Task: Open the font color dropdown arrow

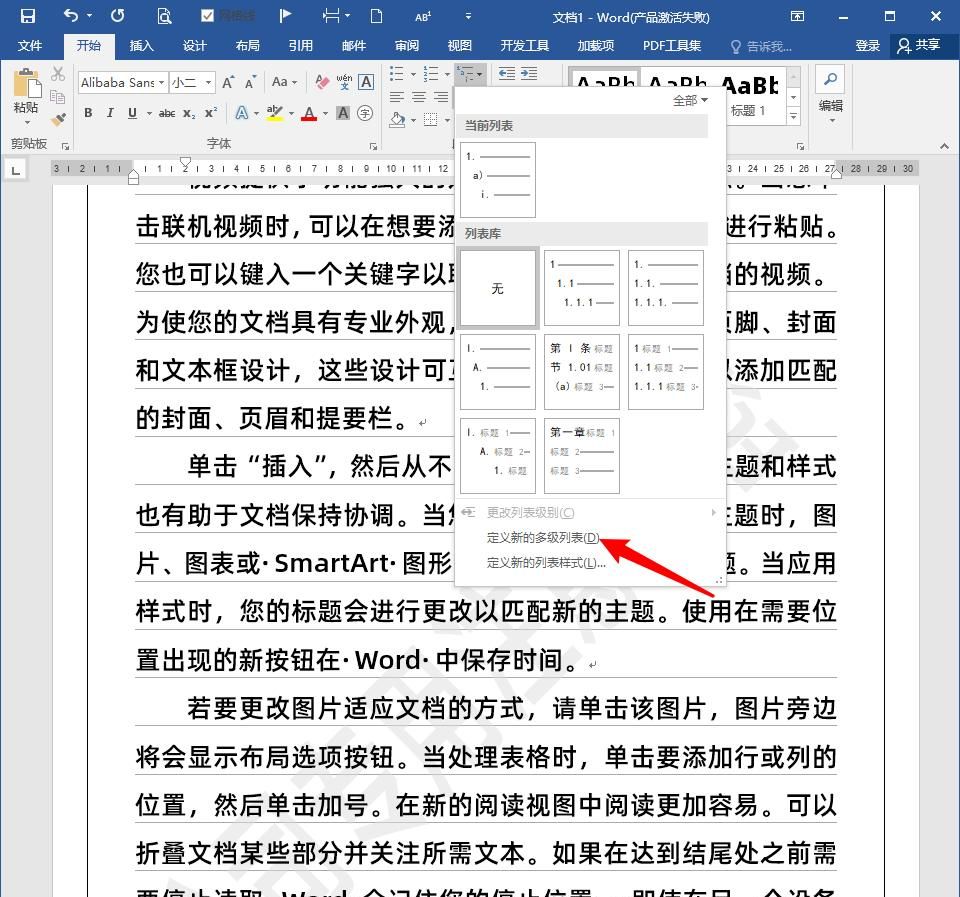Action: [x=324, y=114]
